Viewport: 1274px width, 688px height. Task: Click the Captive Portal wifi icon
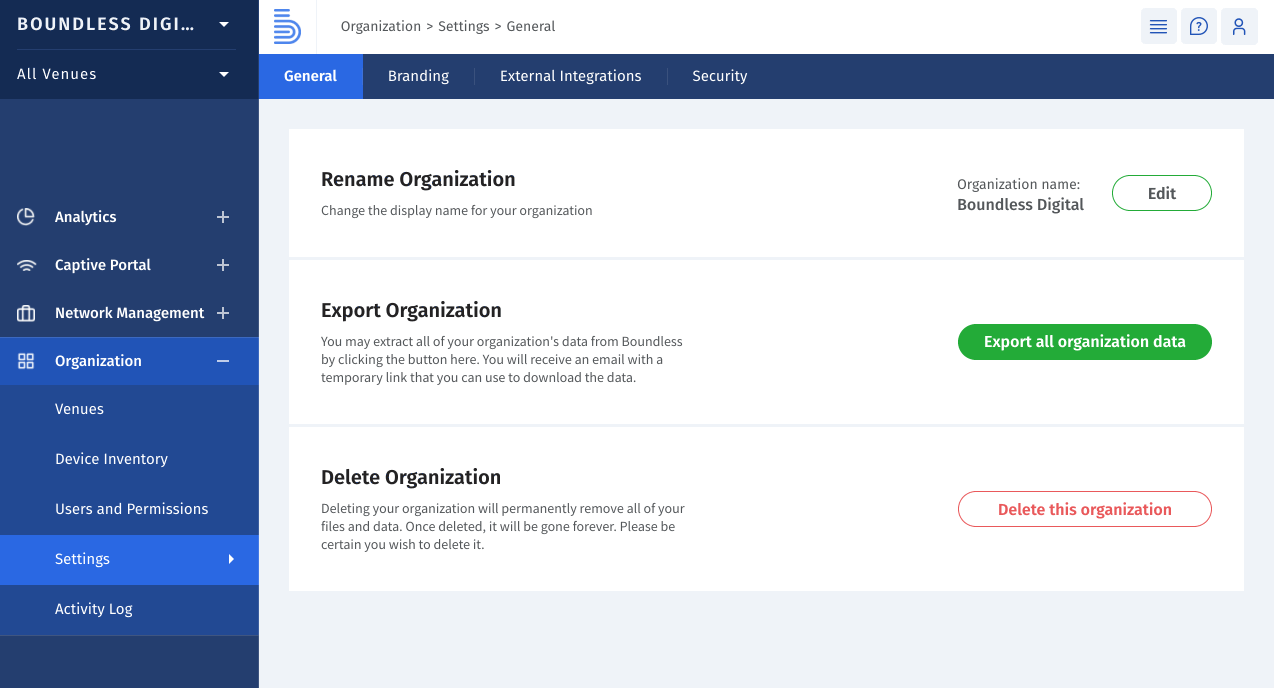click(x=26, y=265)
